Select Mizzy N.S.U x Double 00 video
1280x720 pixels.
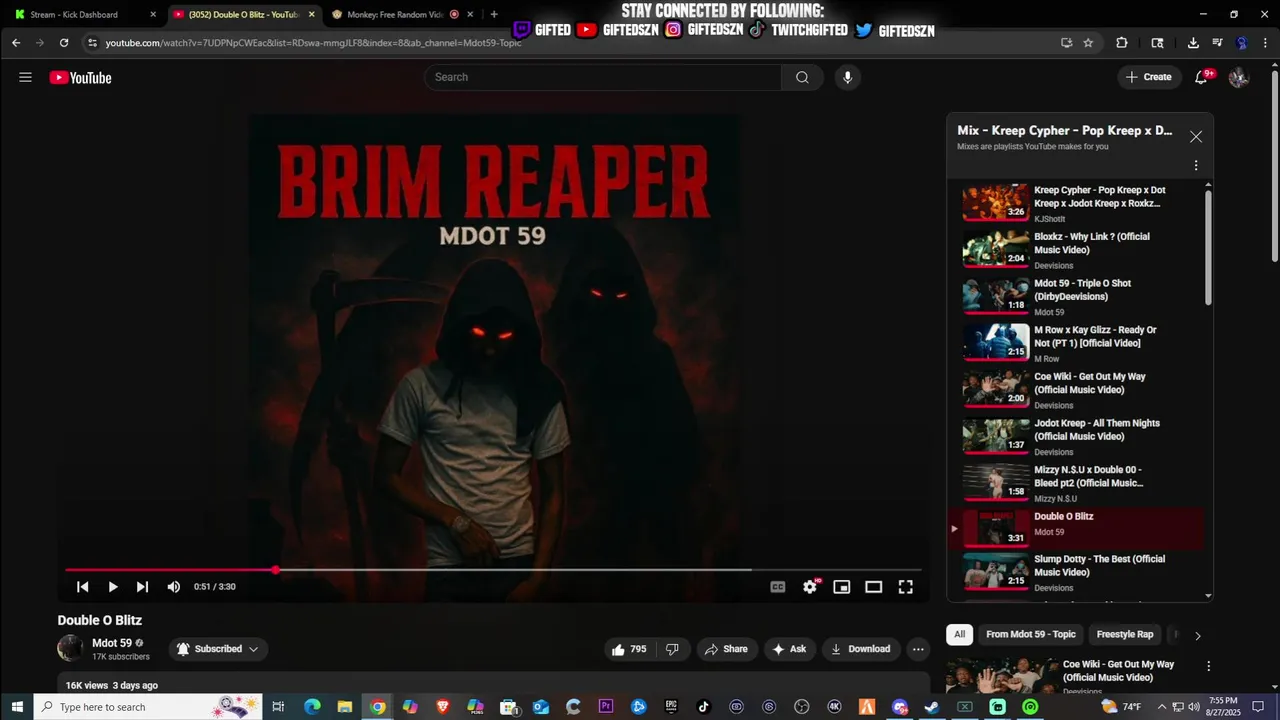click(x=1078, y=483)
